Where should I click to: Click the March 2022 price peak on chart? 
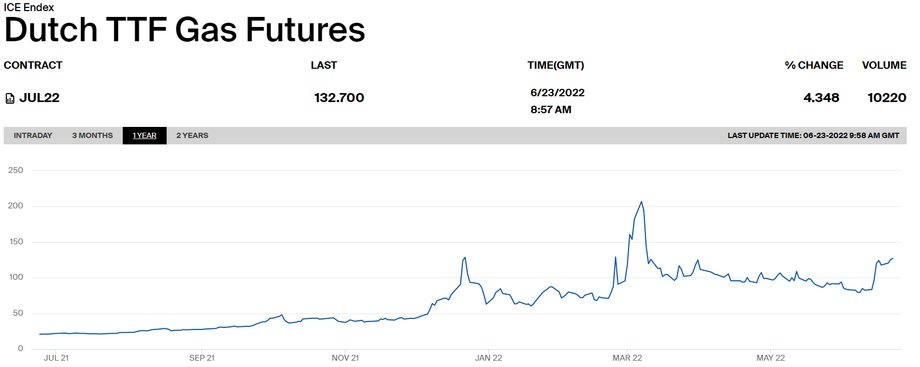coord(641,203)
